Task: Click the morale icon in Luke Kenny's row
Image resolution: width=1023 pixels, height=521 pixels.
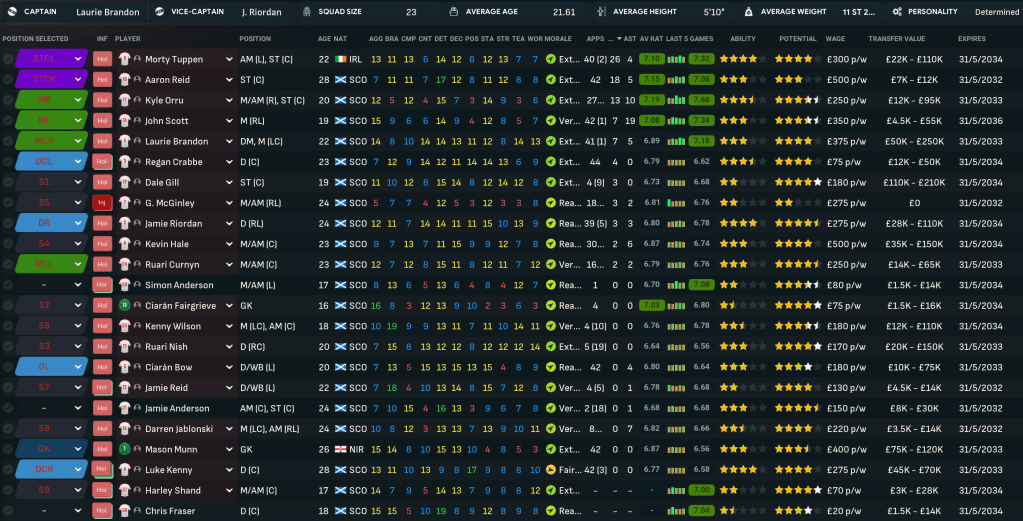Action: click(x=551, y=470)
